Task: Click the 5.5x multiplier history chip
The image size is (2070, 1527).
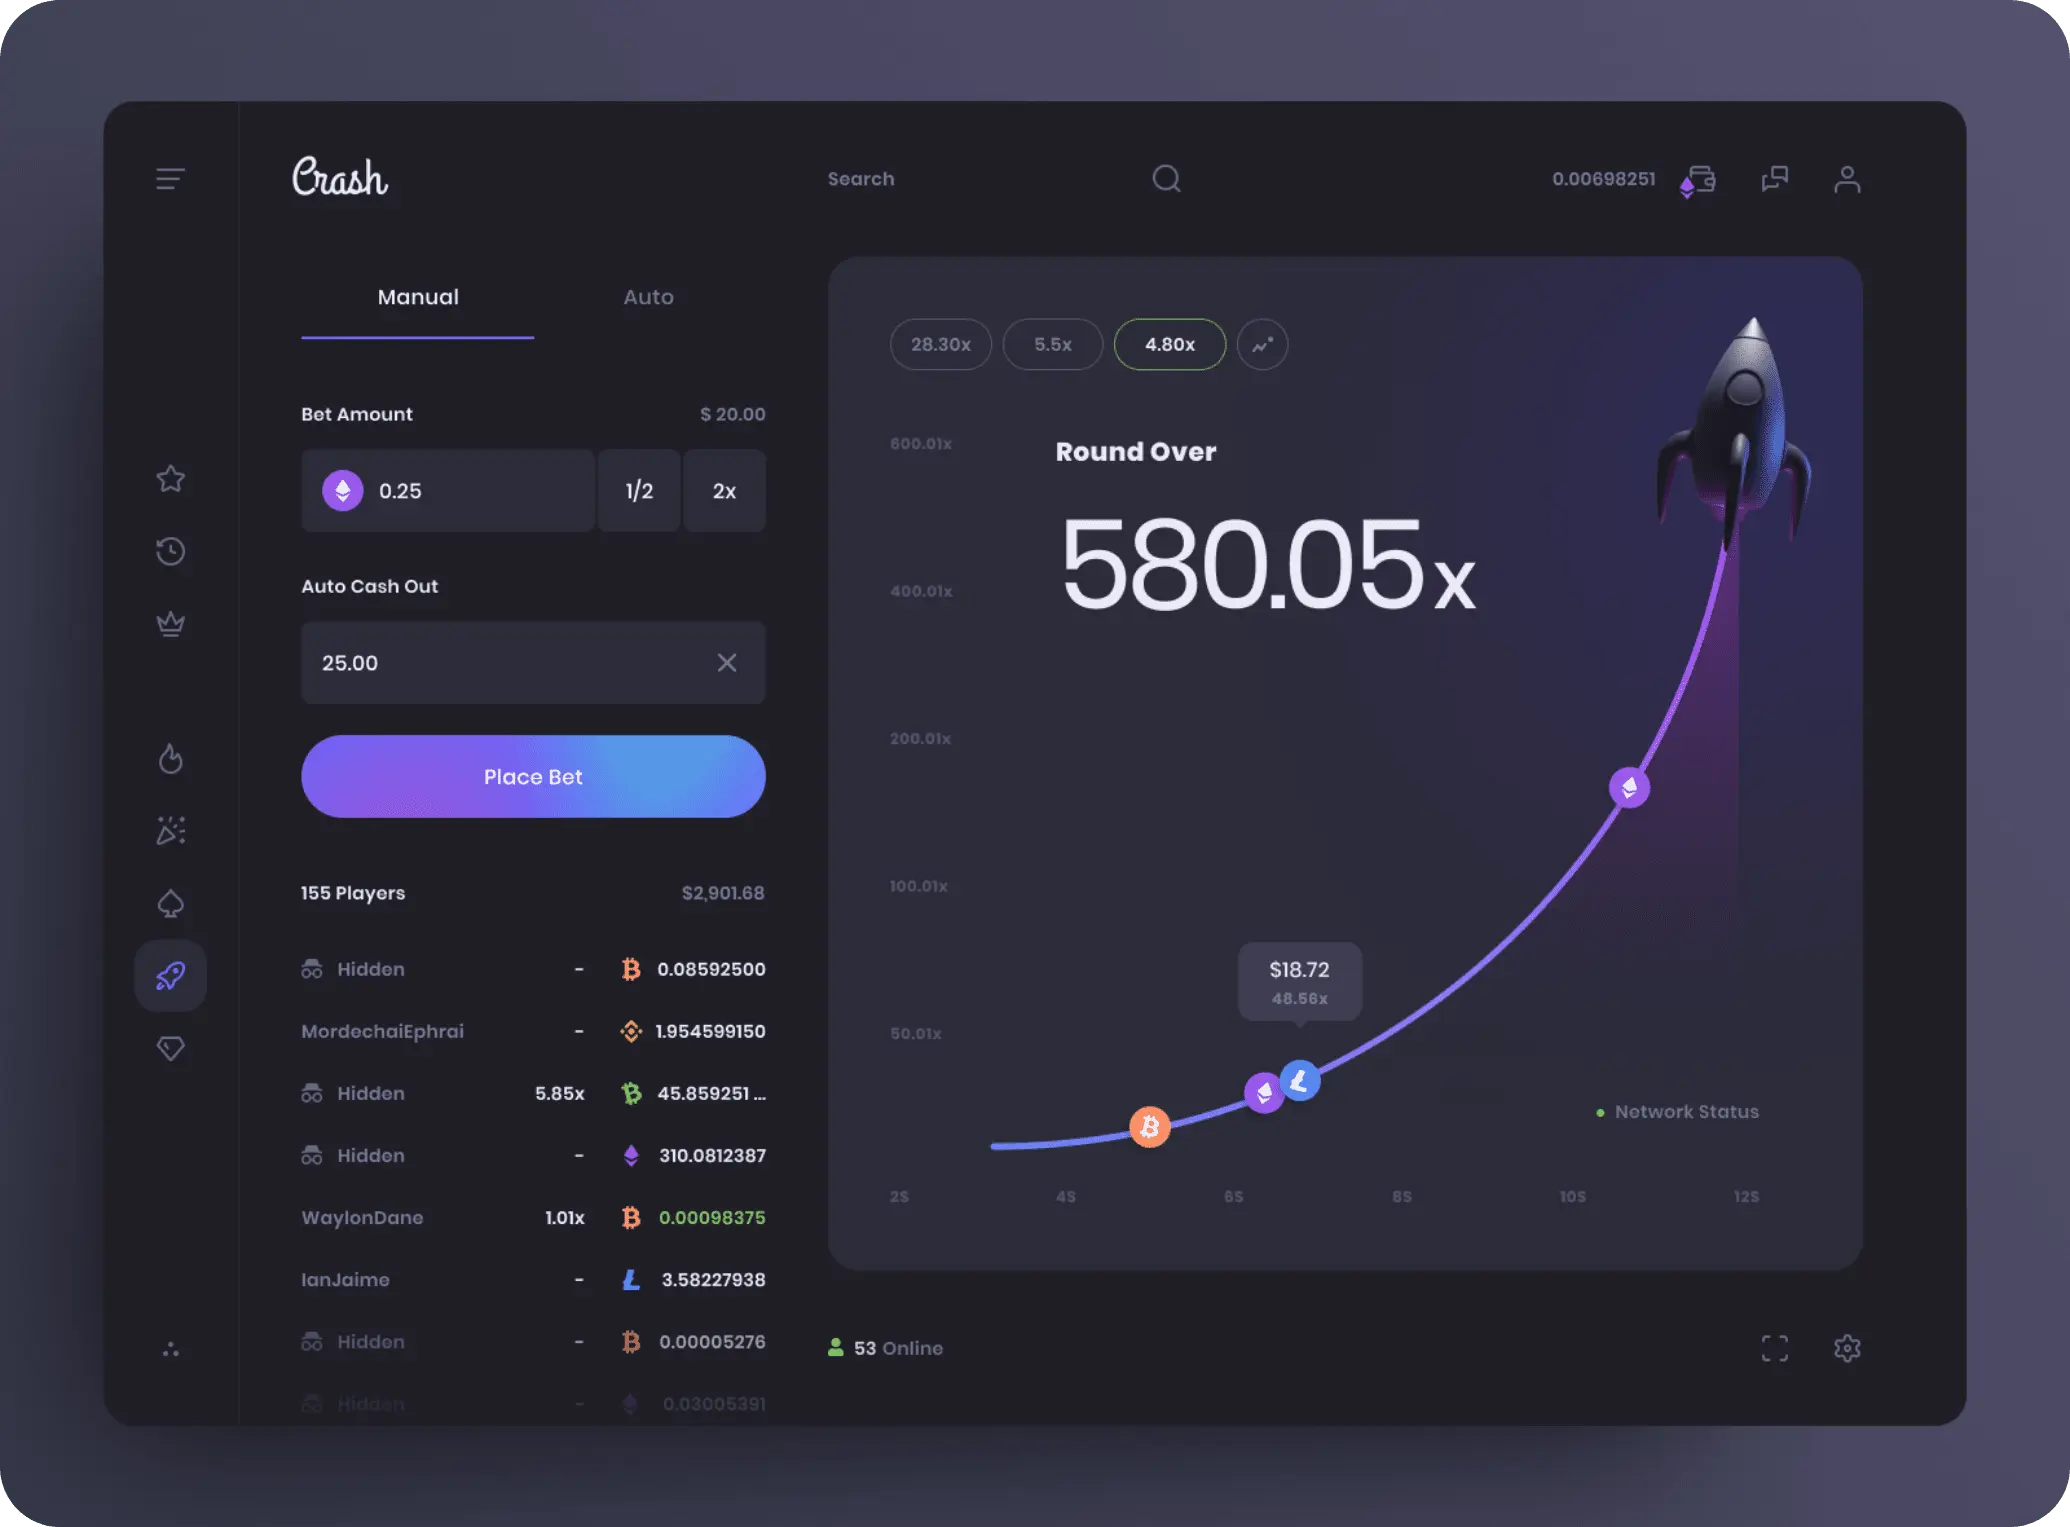Action: point(1053,344)
